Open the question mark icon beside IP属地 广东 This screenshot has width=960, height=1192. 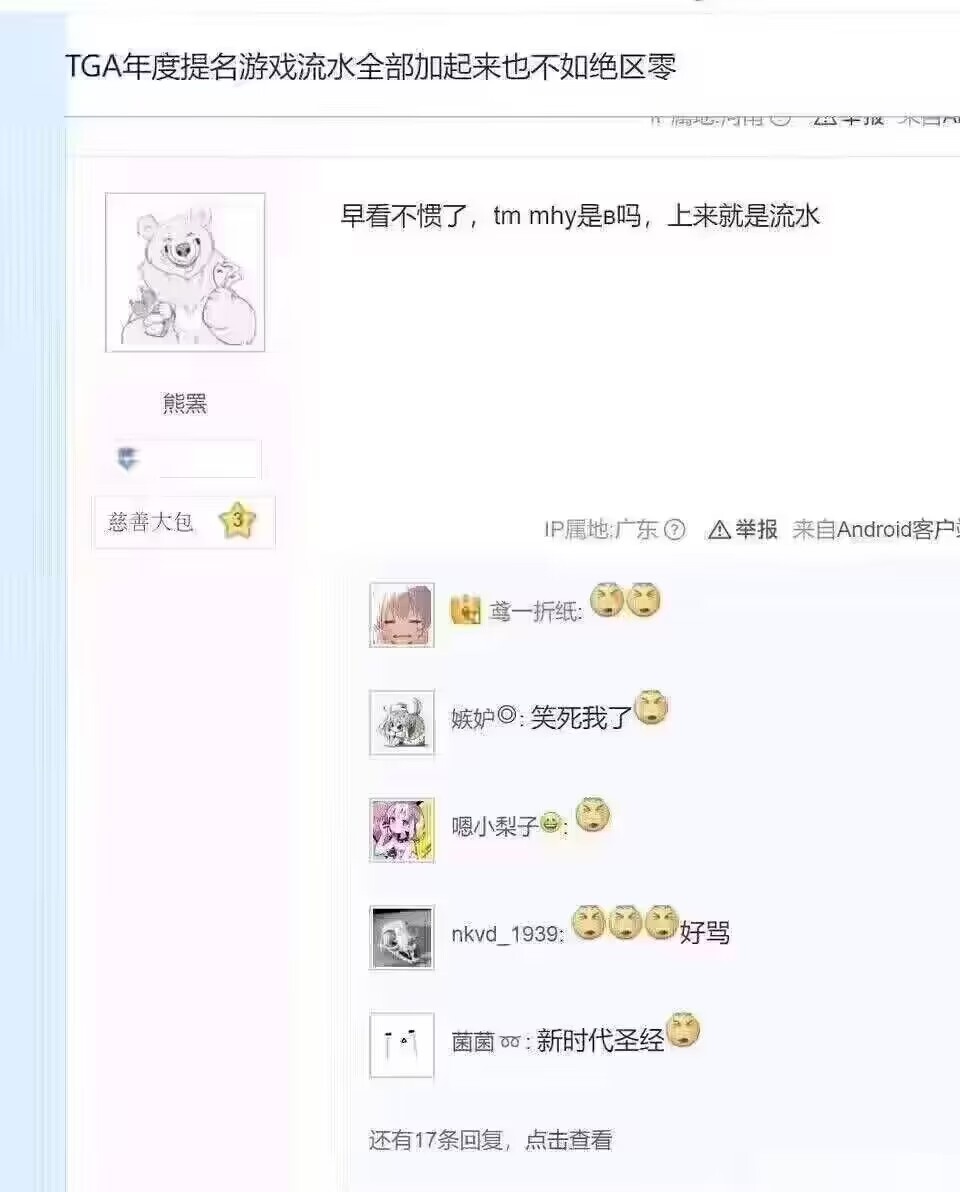674,529
